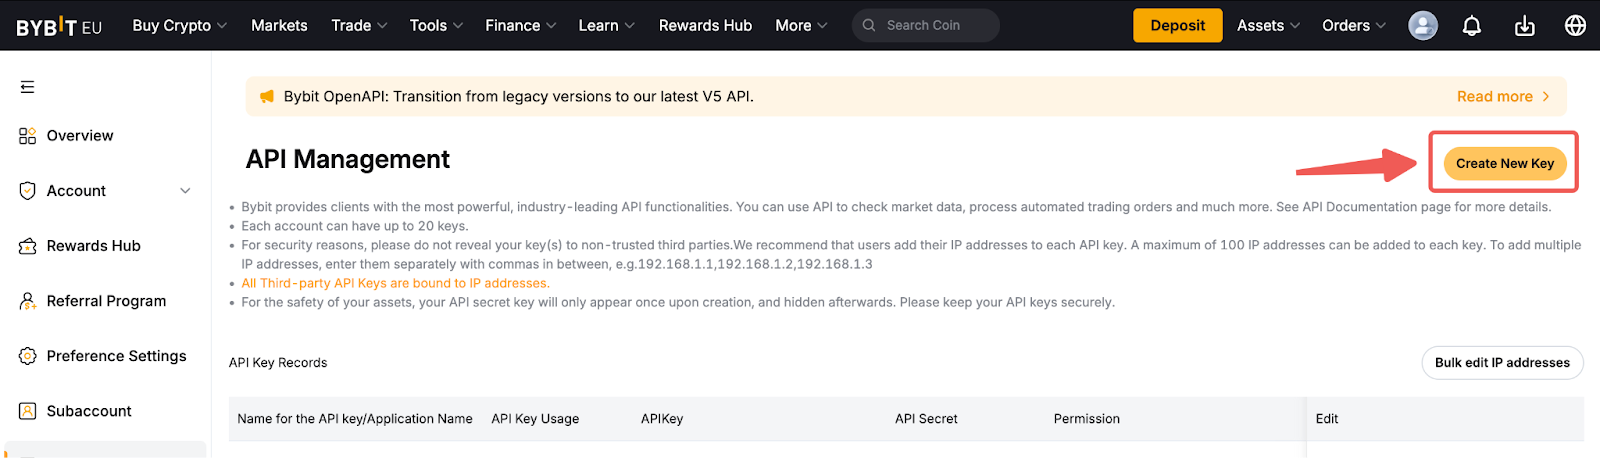1600x458 pixels.
Task: Click the Search Coin input field
Action: pos(935,26)
